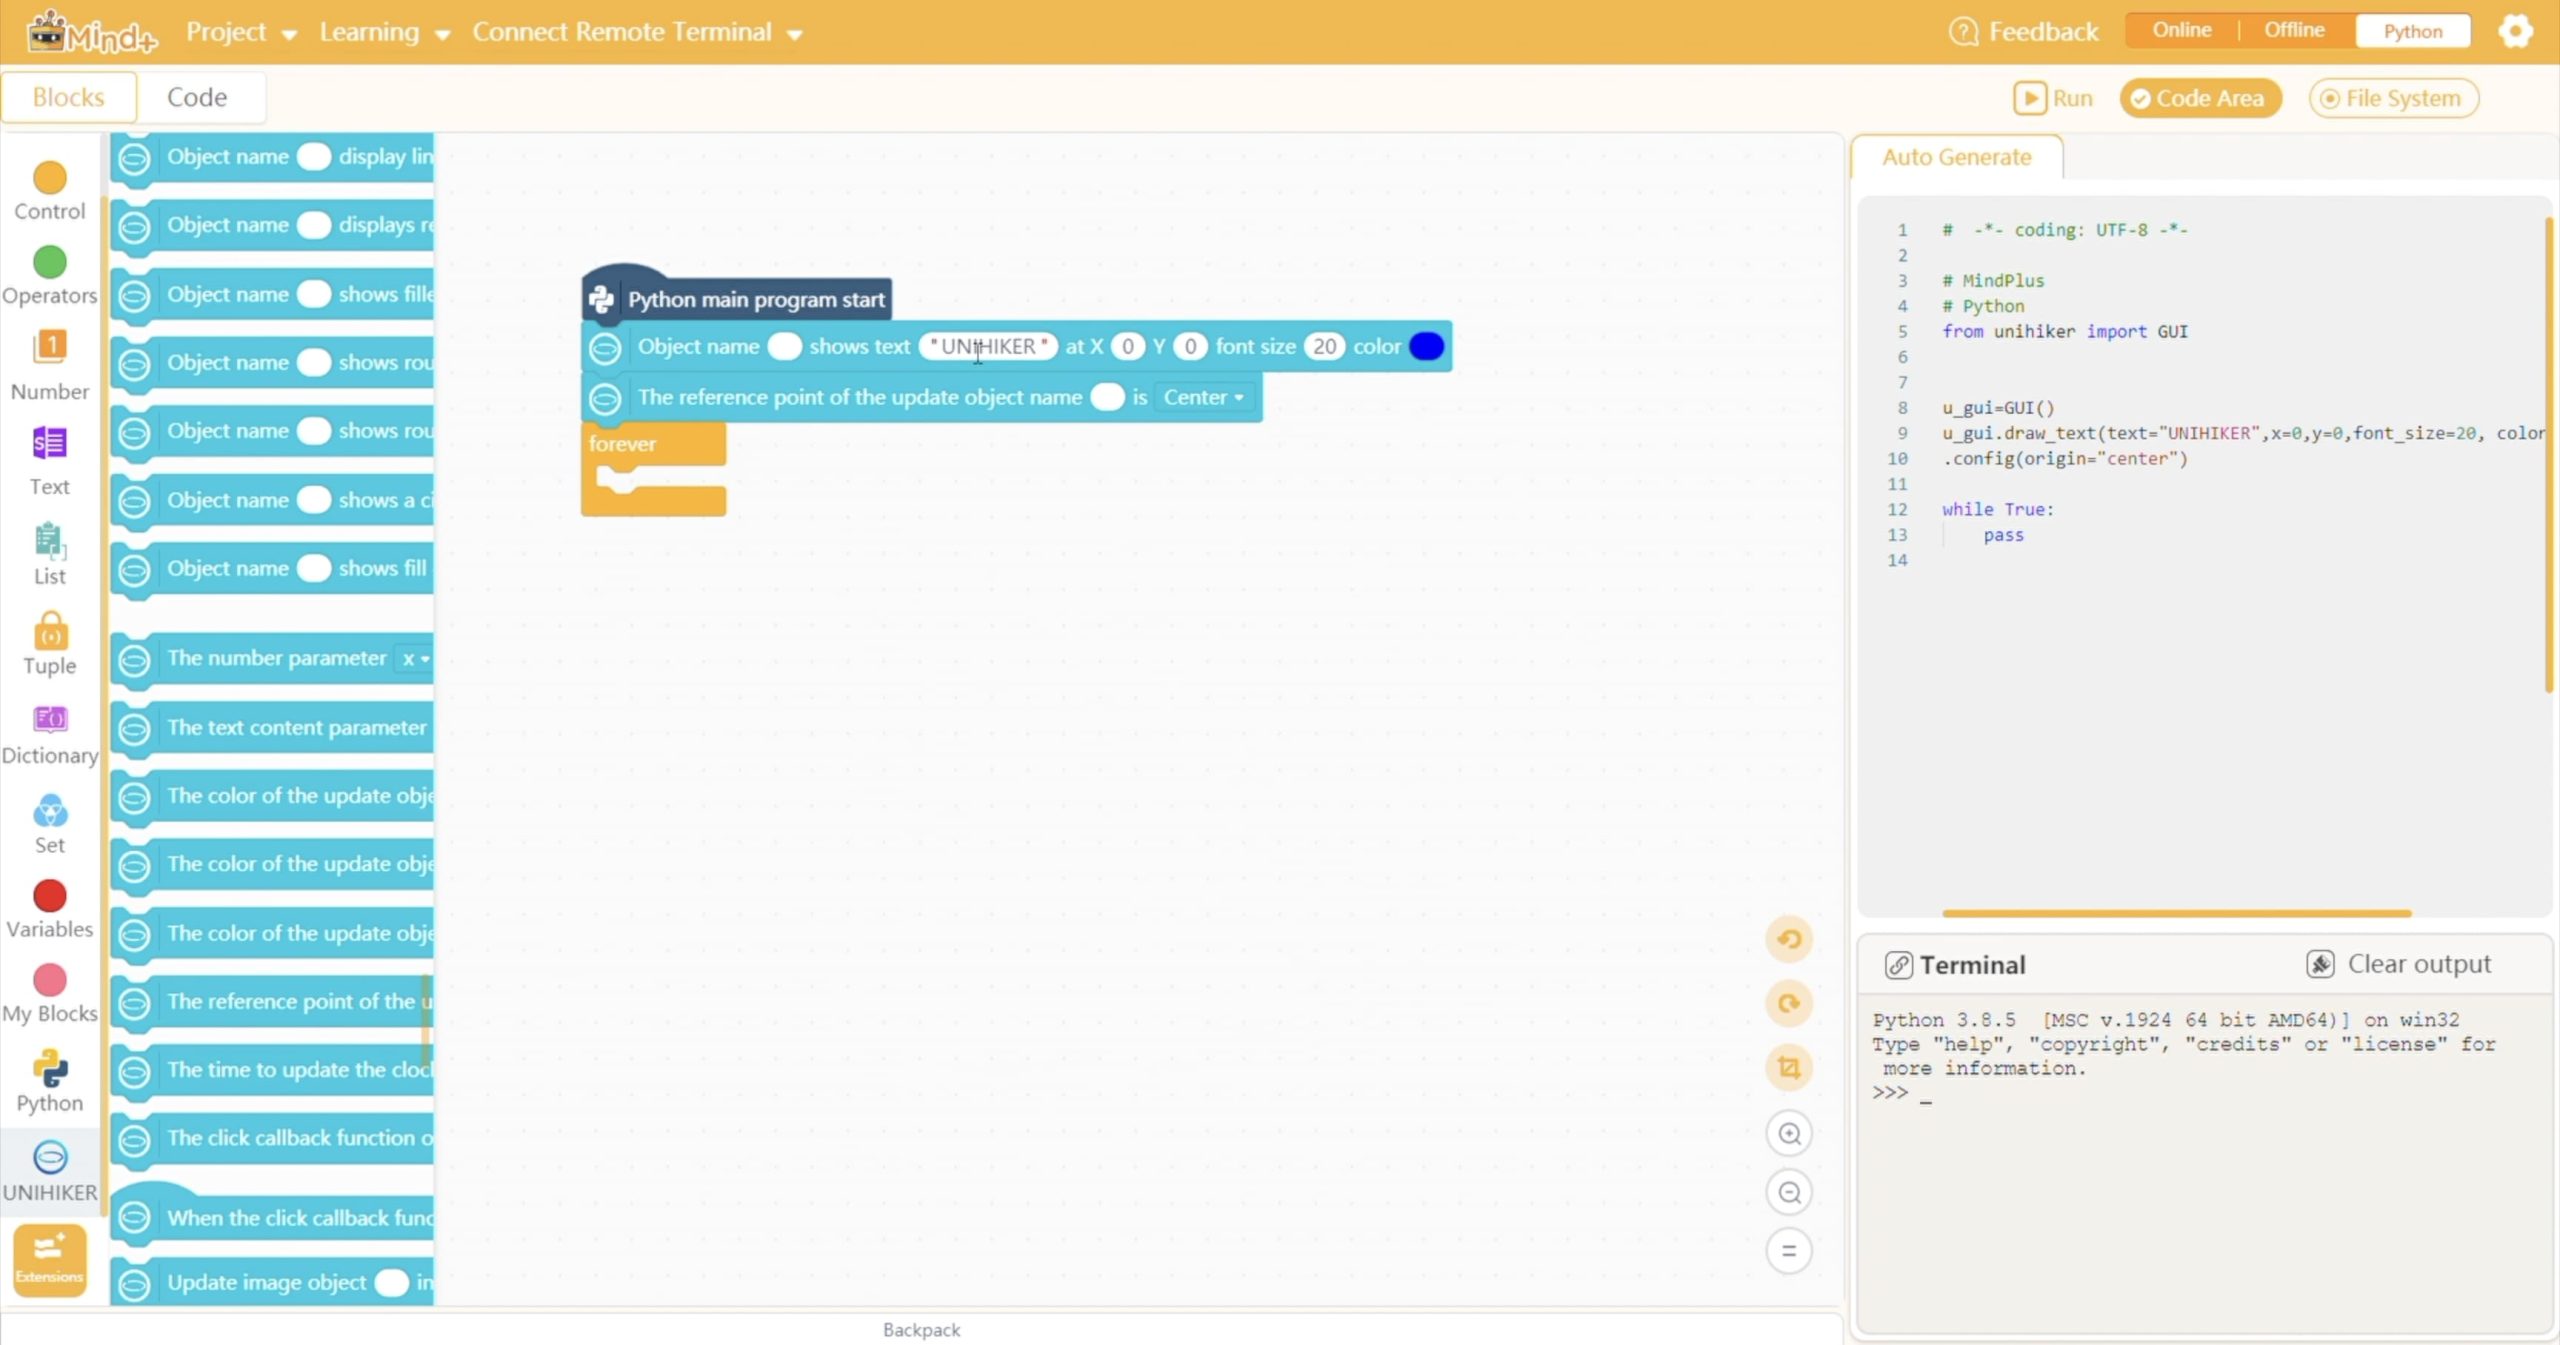The height and width of the screenshot is (1345, 2560).
Task: Expand the Center reference point dropdown
Action: click(1203, 397)
